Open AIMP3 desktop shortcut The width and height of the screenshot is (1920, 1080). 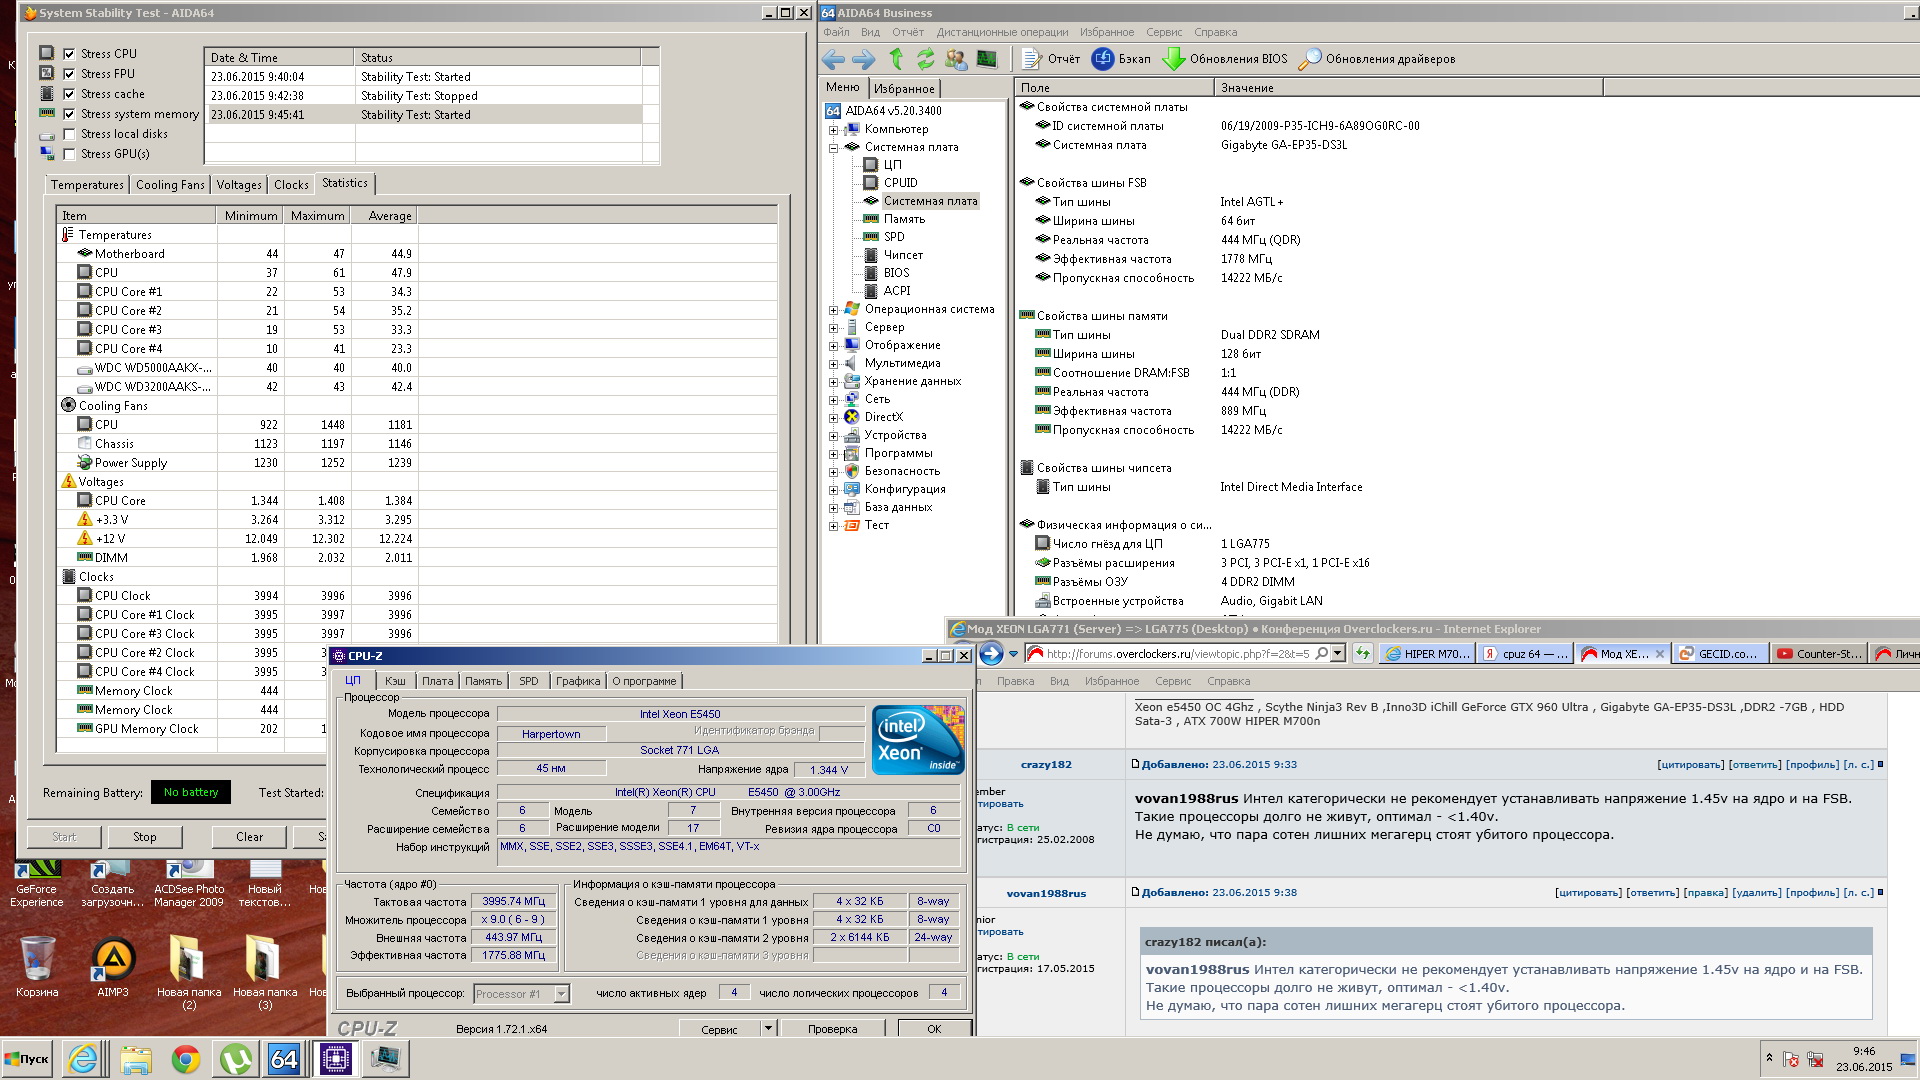(x=113, y=959)
